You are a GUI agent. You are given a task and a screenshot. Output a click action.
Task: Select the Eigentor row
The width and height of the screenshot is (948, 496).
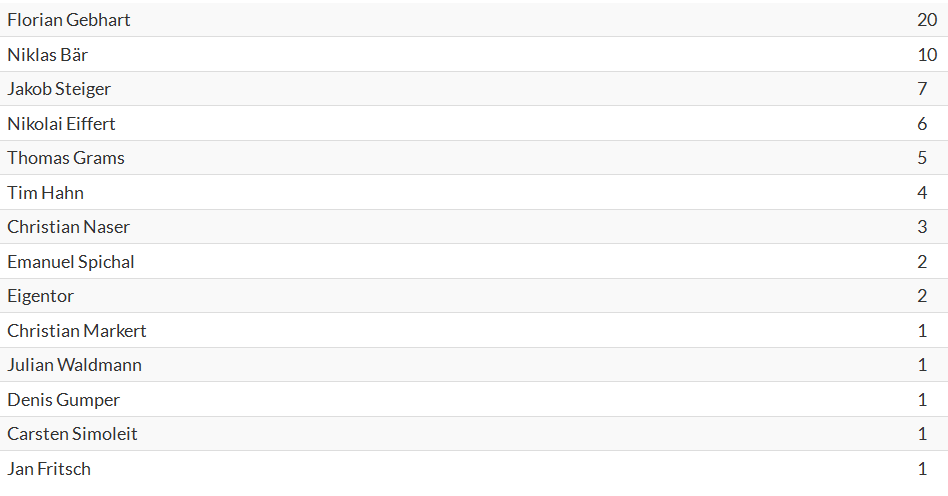474,296
